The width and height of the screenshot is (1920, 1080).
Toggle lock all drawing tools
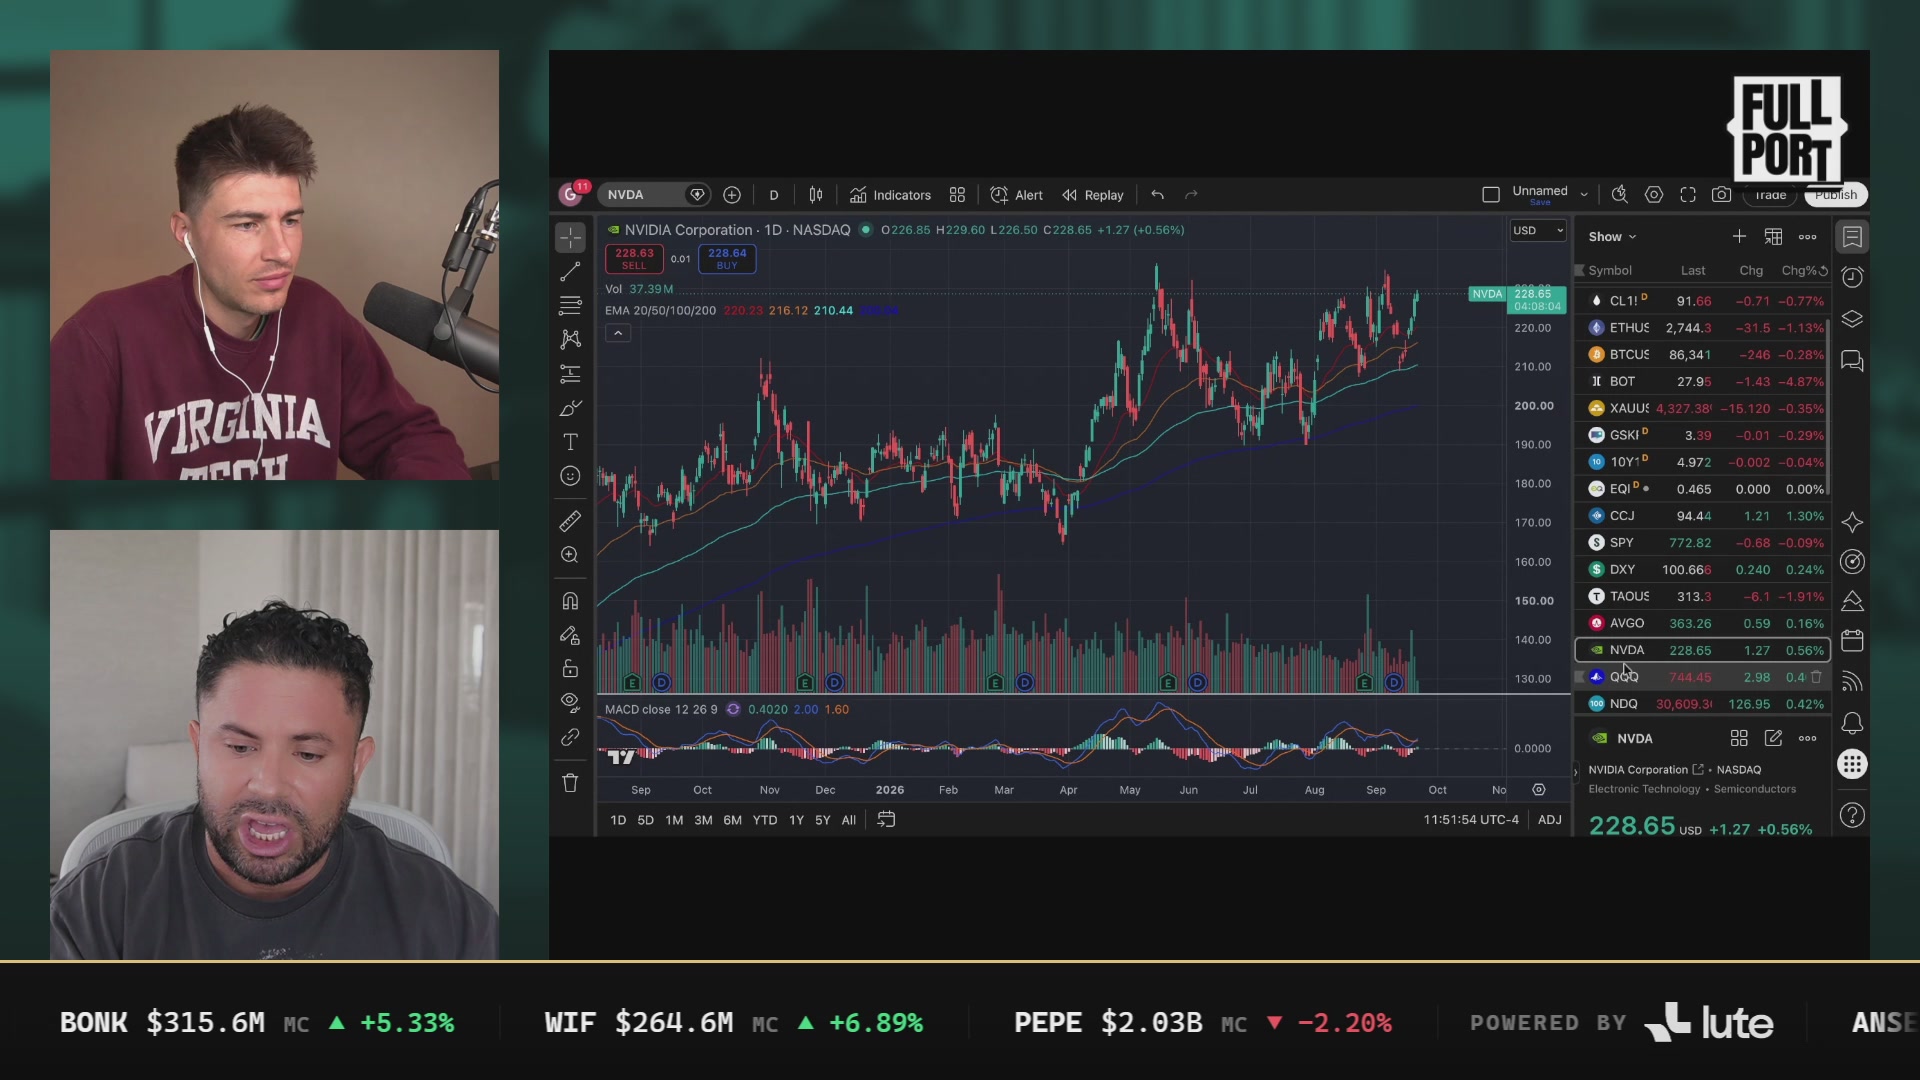(x=570, y=668)
